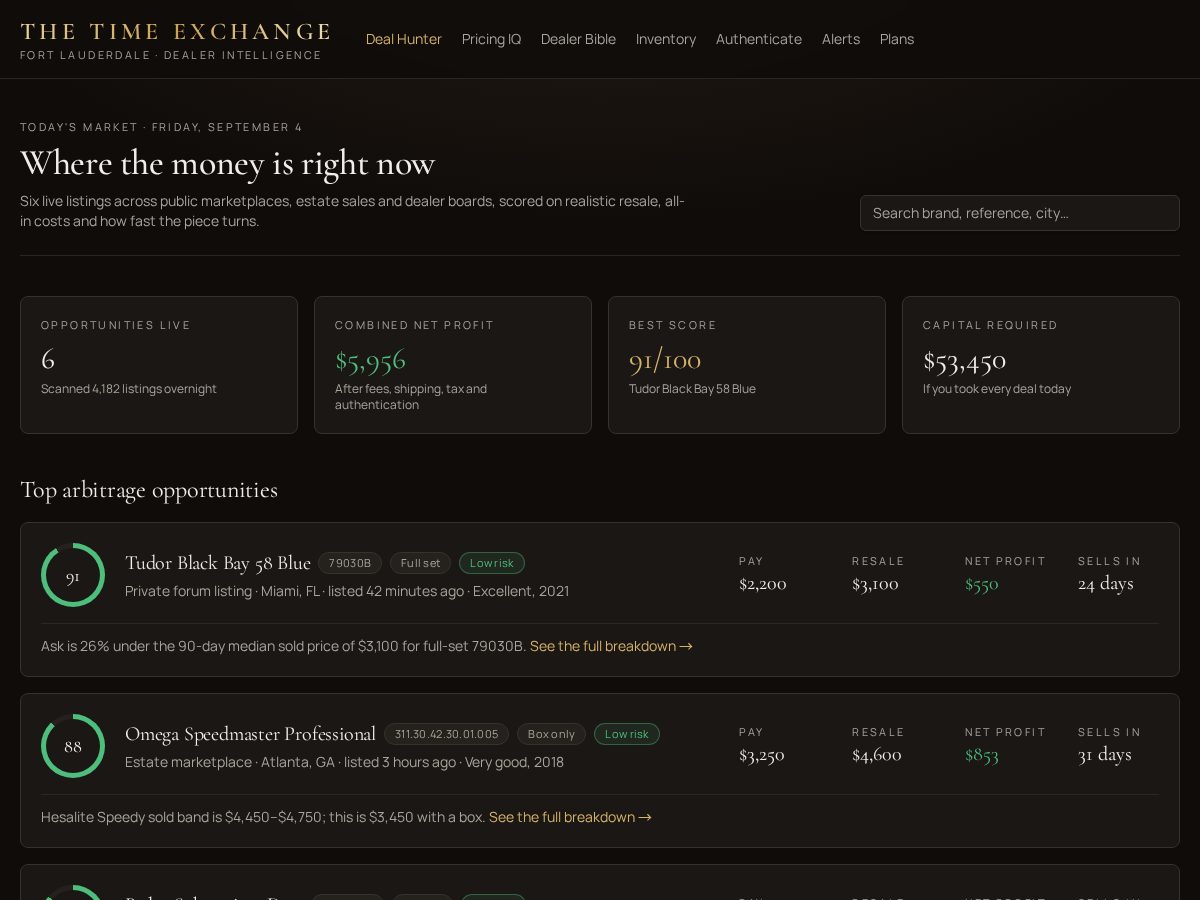This screenshot has width=1200, height=900.
Task: Open the Plans nav item
Action: tap(897, 39)
